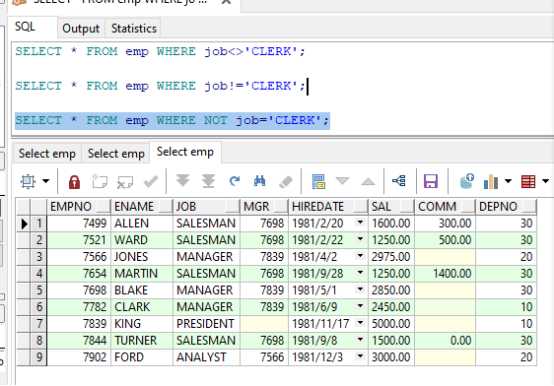Click the ENAME cell KING
554x386 pixels.
tap(142, 323)
